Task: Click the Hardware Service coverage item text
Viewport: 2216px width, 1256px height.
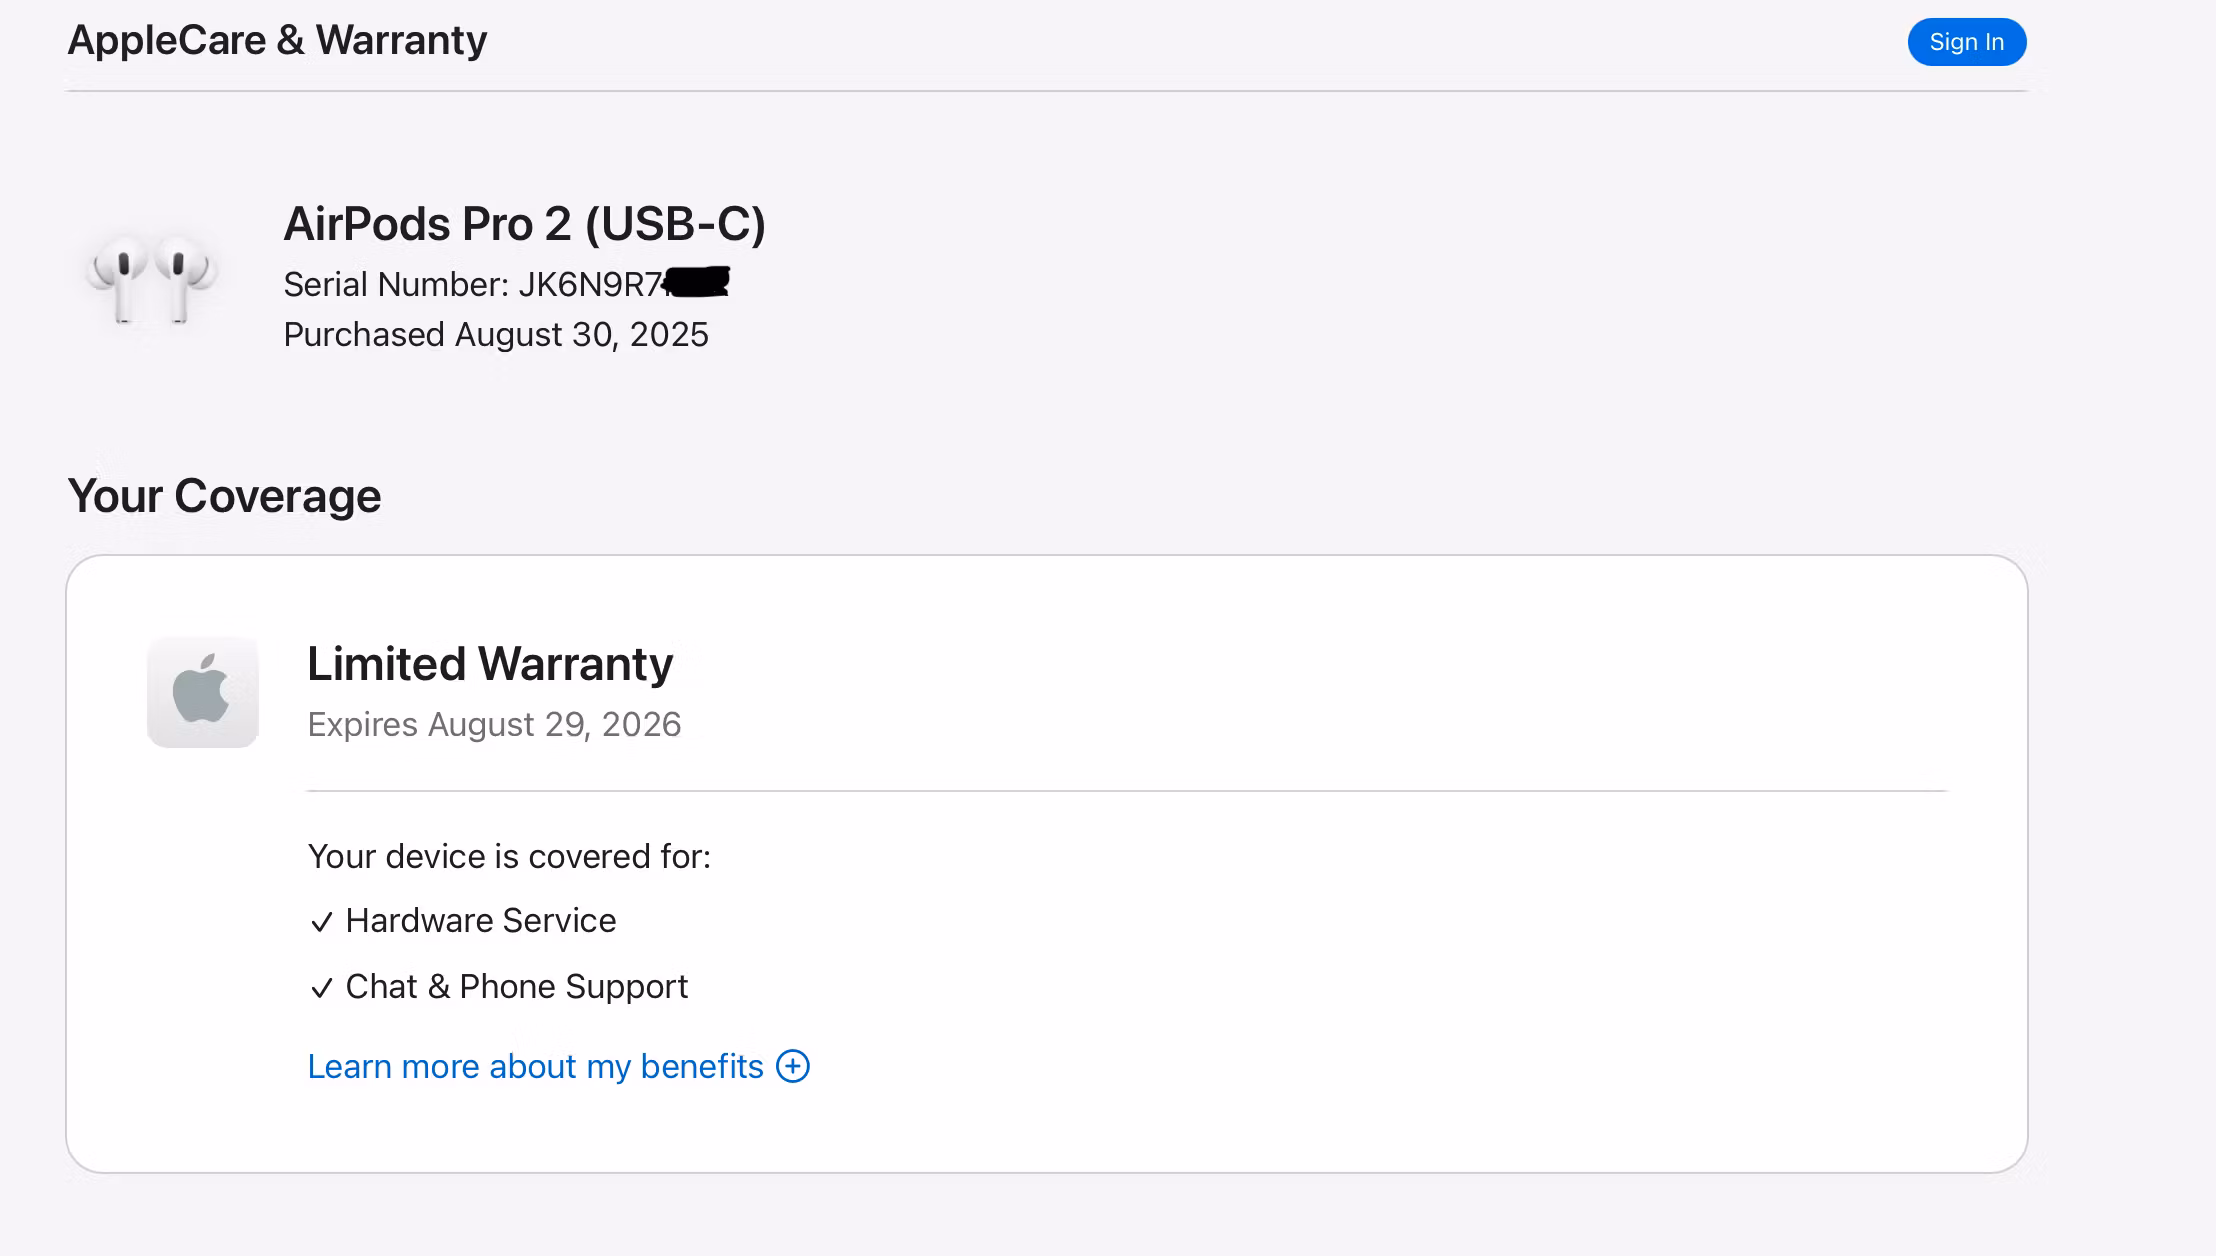Action: (x=480, y=921)
